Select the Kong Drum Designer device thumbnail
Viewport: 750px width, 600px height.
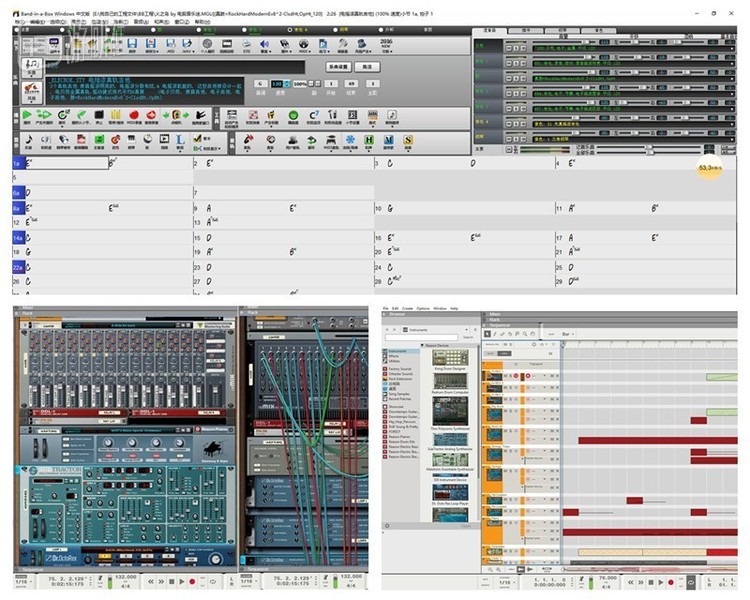point(449,358)
